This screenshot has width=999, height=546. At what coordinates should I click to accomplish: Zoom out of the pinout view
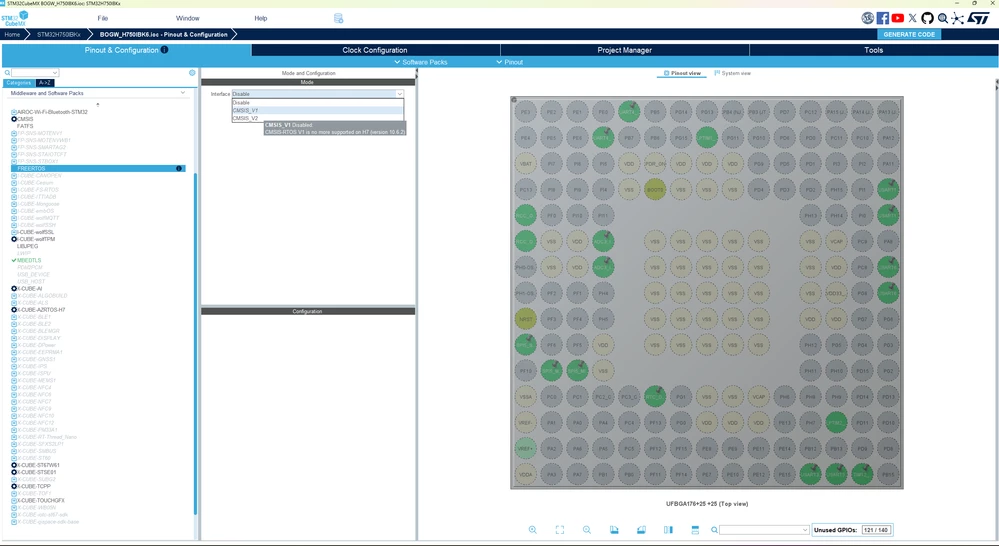click(x=587, y=529)
